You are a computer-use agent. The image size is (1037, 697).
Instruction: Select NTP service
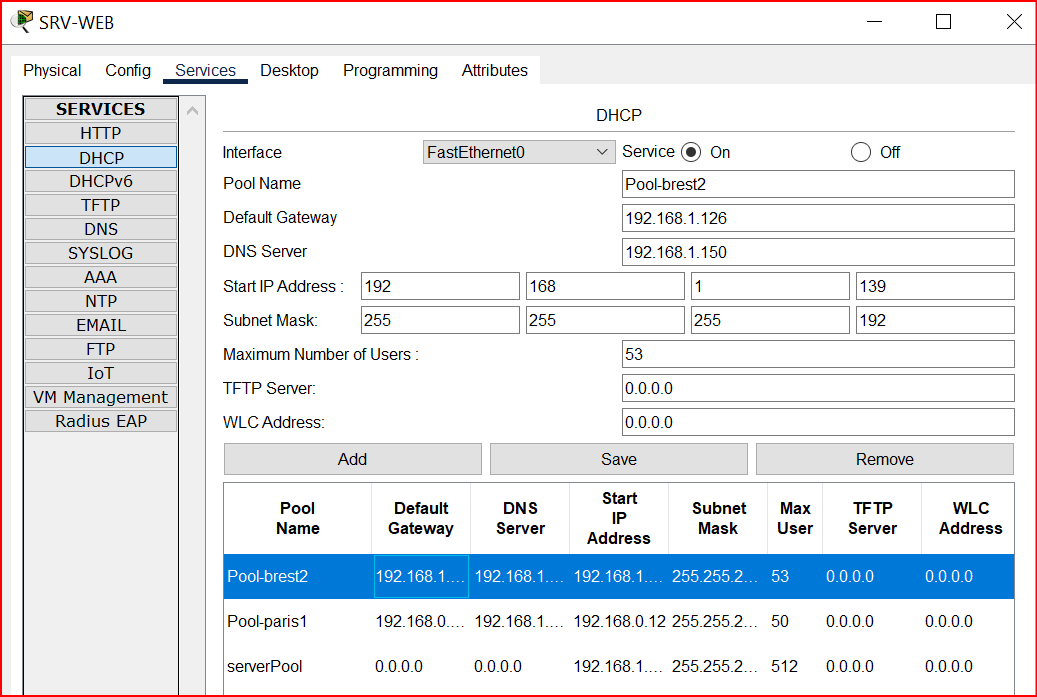[x=101, y=301]
